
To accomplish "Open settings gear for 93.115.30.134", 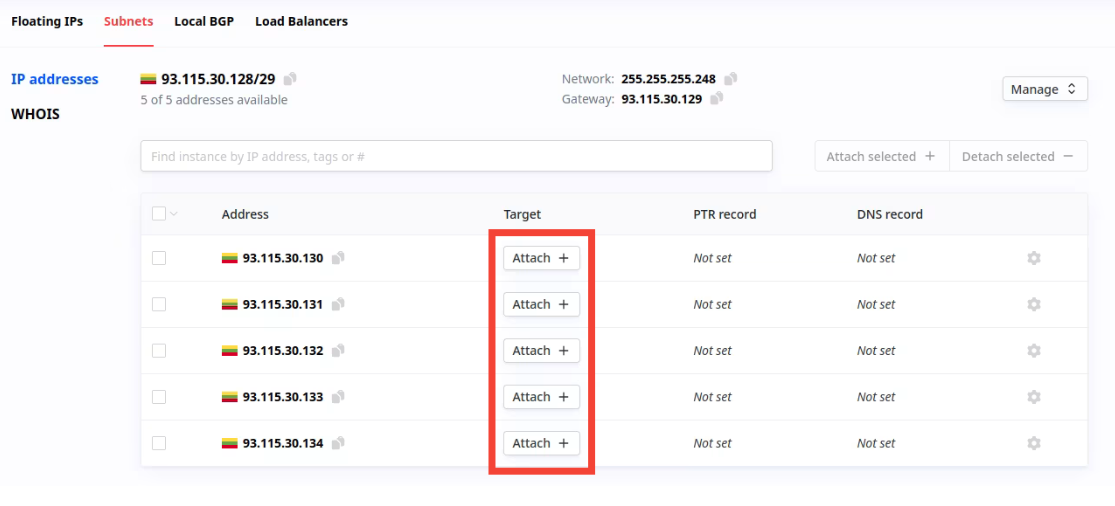I will 1034,443.
